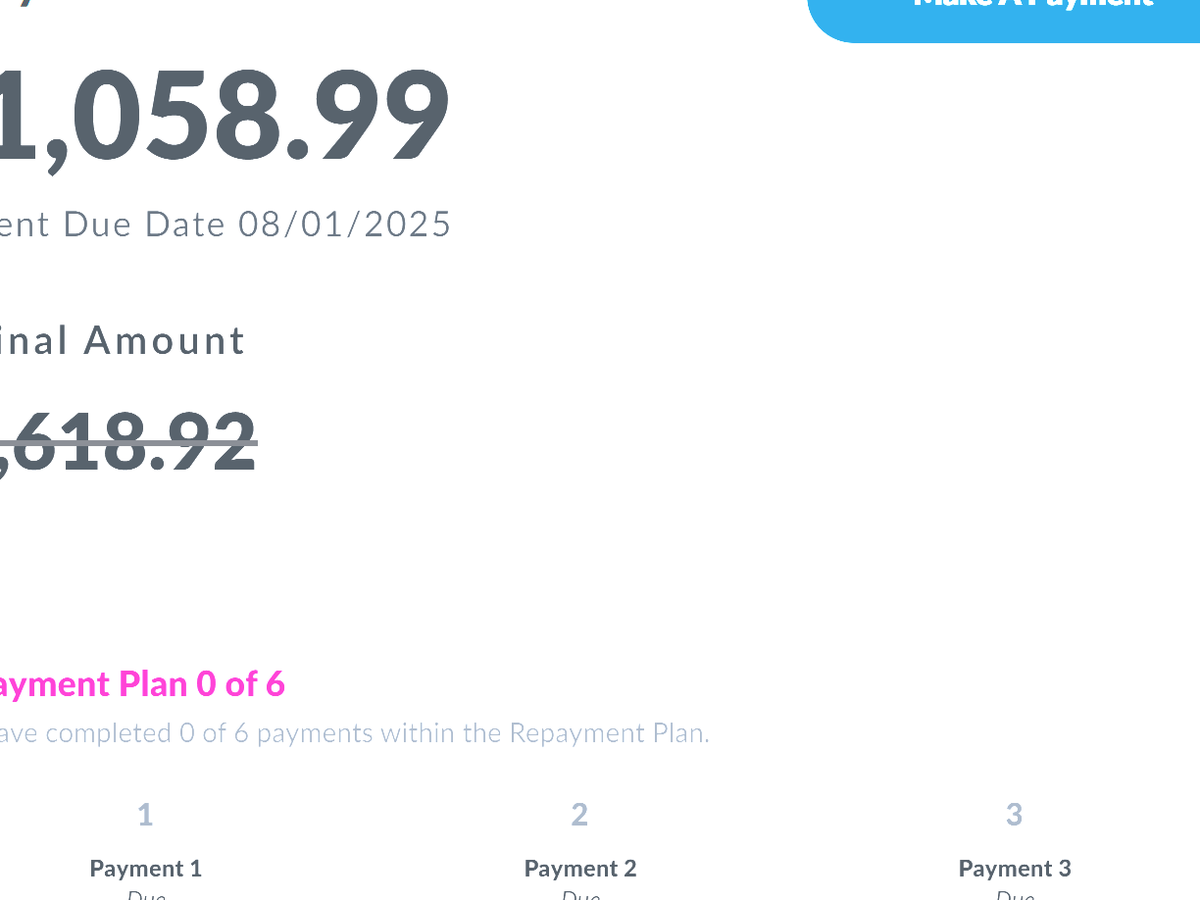Click the Due text under Payment 2

click(x=580, y=895)
